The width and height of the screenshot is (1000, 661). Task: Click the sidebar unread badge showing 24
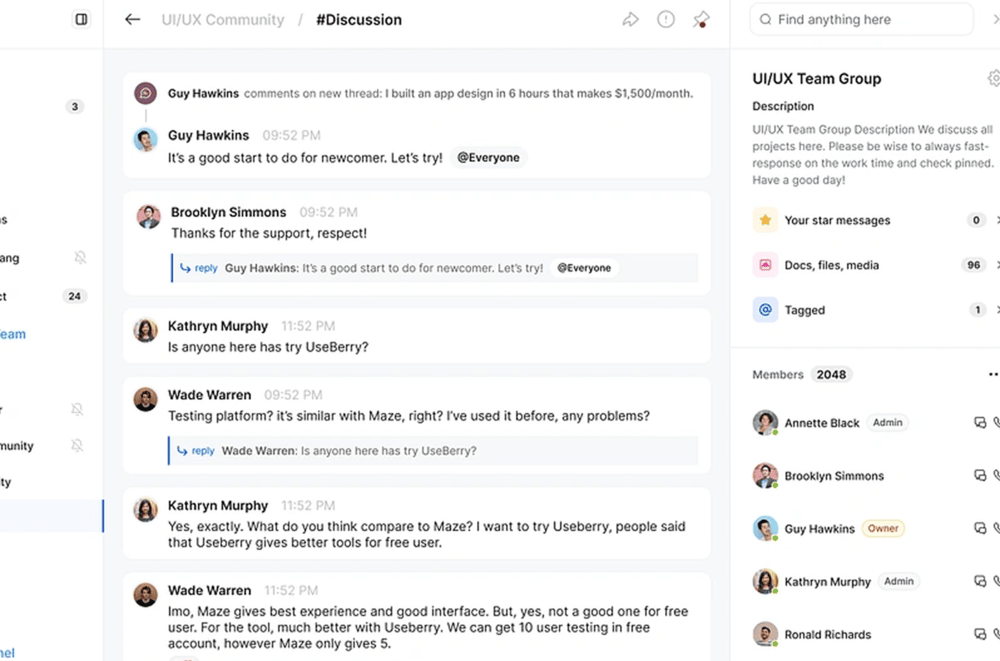(x=75, y=296)
